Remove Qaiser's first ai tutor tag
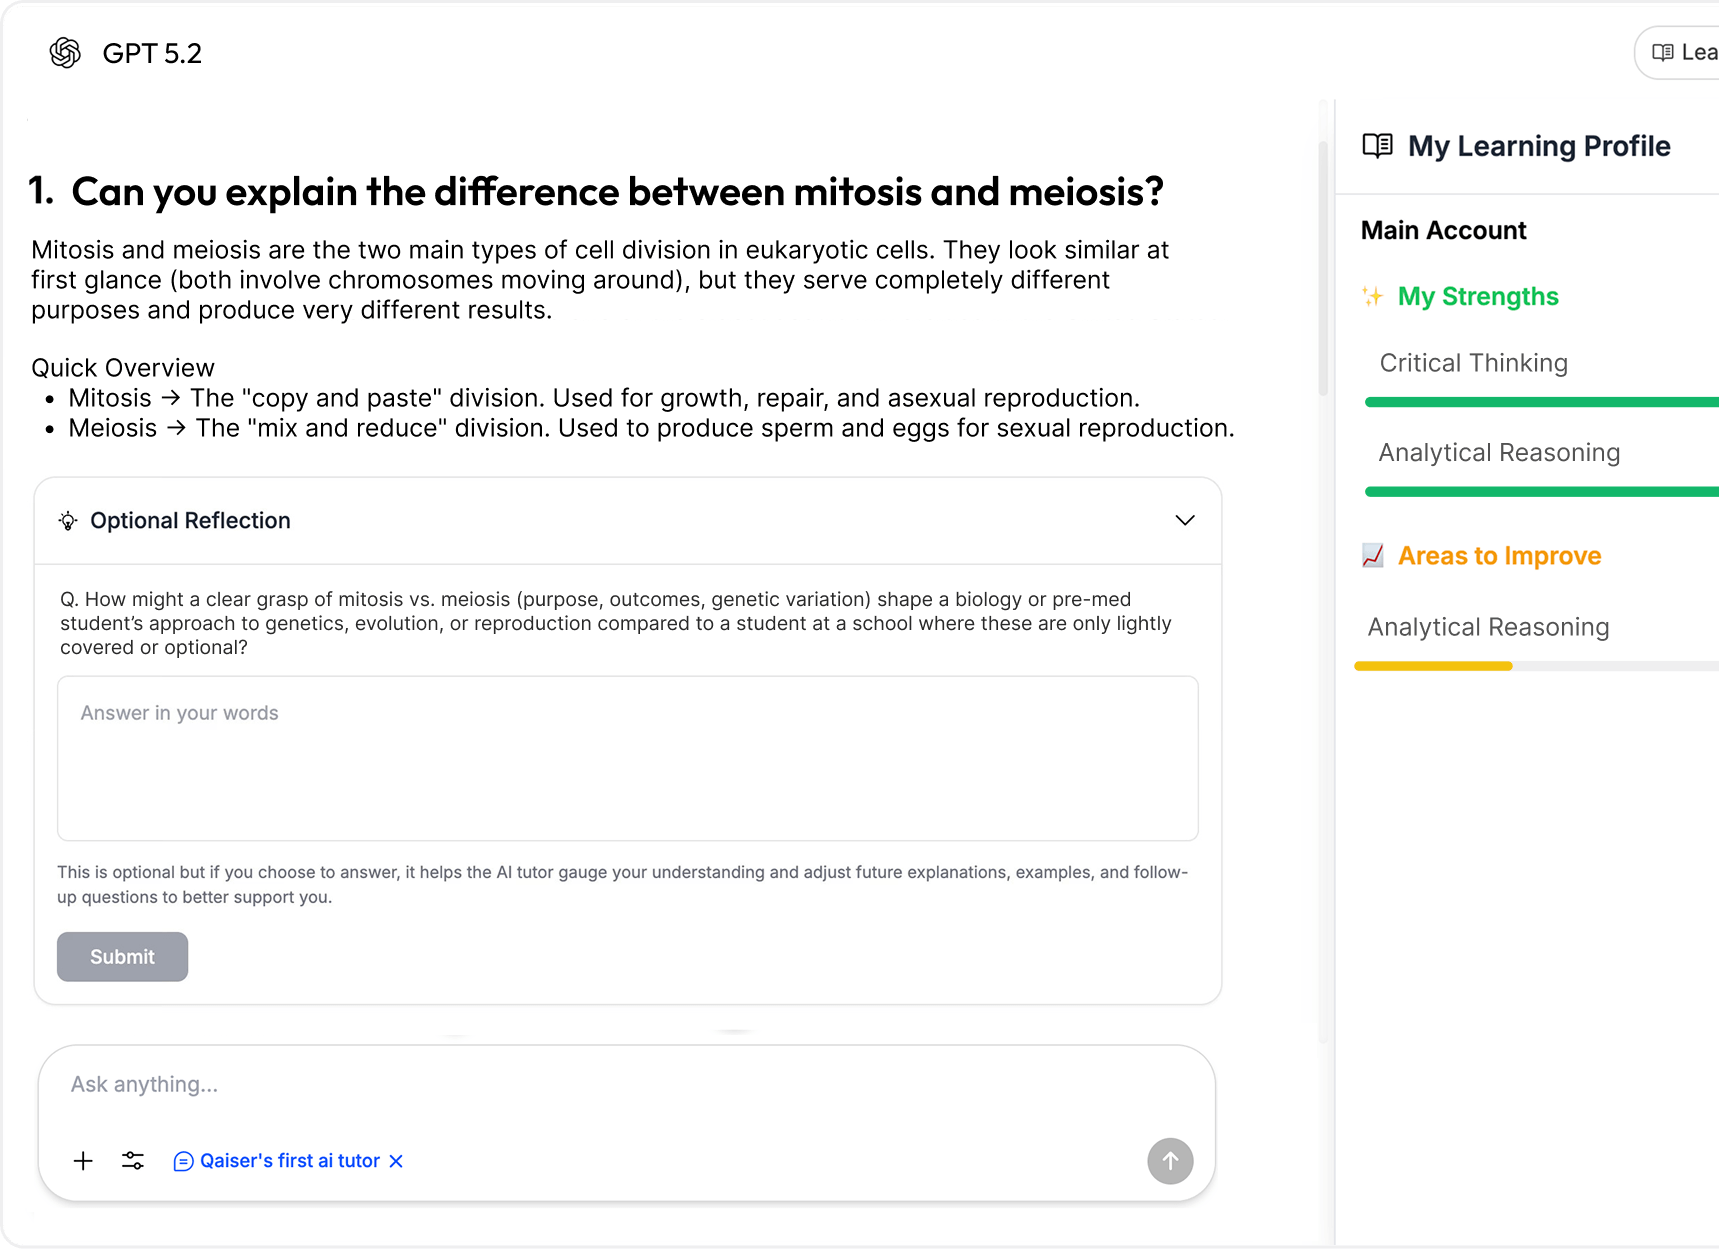The height and width of the screenshot is (1249, 1719). [x=396, y=1161]
